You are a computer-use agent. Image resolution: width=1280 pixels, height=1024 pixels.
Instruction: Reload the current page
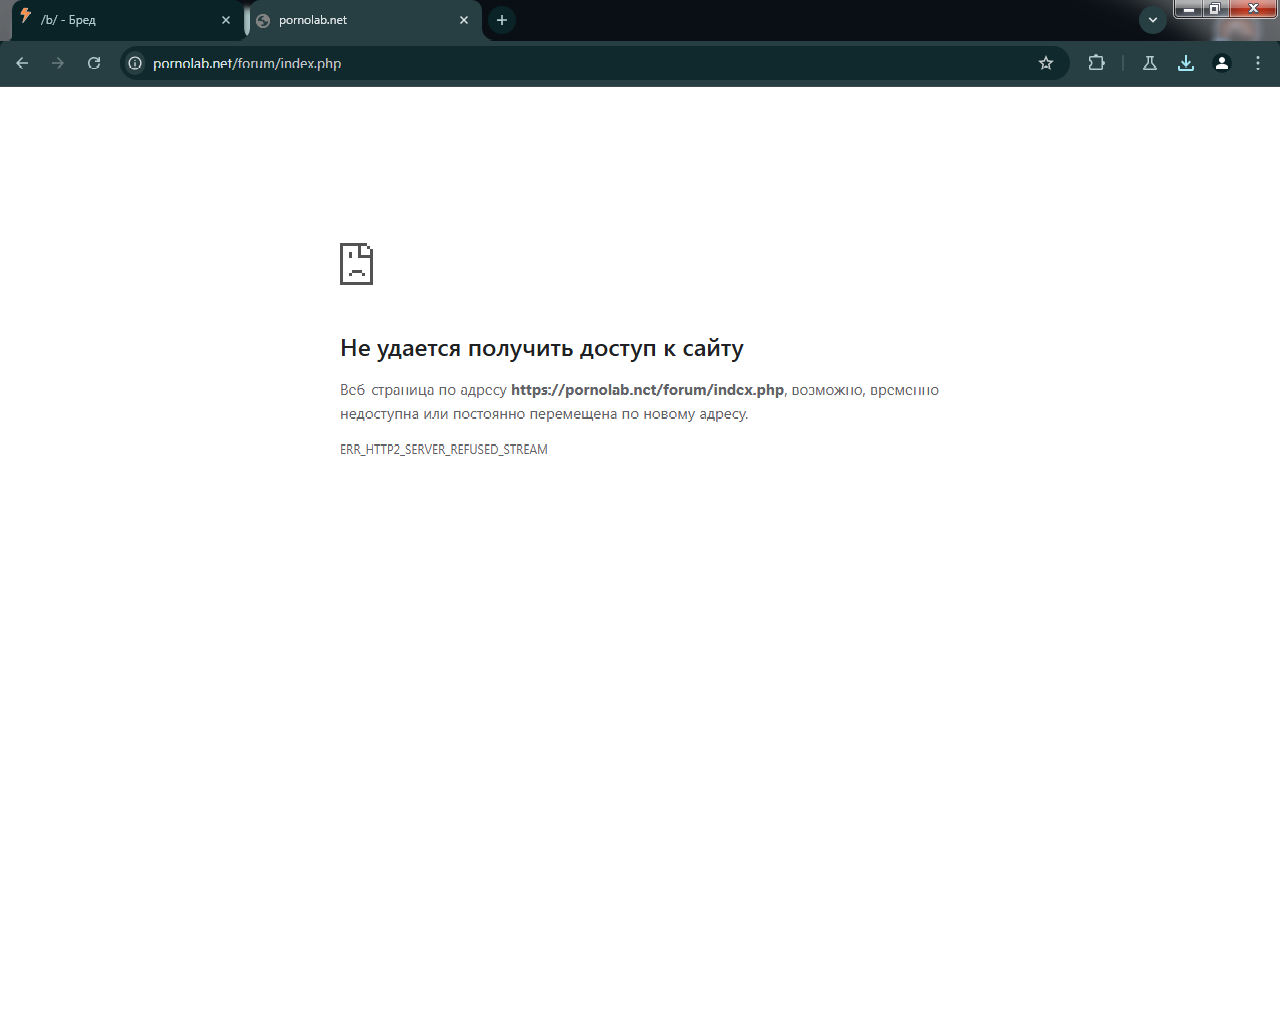pyautogui.click(x=94, y=63)
